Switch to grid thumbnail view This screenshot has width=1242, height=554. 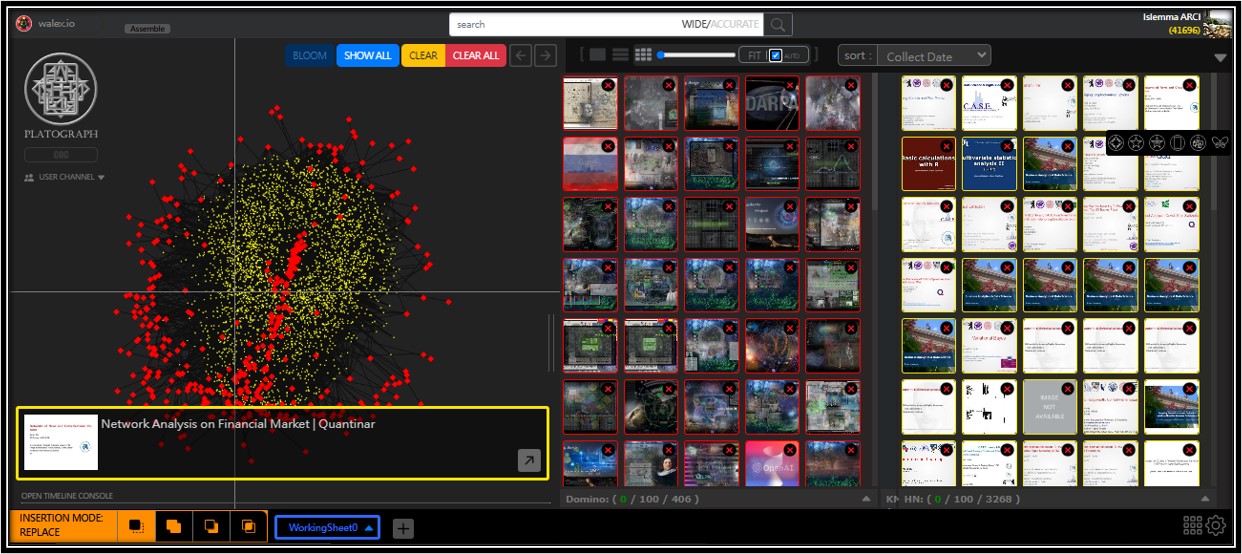(644, 55)
